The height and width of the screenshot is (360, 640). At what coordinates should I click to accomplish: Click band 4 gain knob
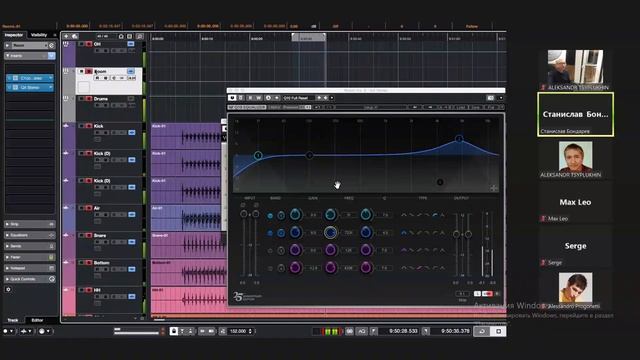(x=295, y=268)
